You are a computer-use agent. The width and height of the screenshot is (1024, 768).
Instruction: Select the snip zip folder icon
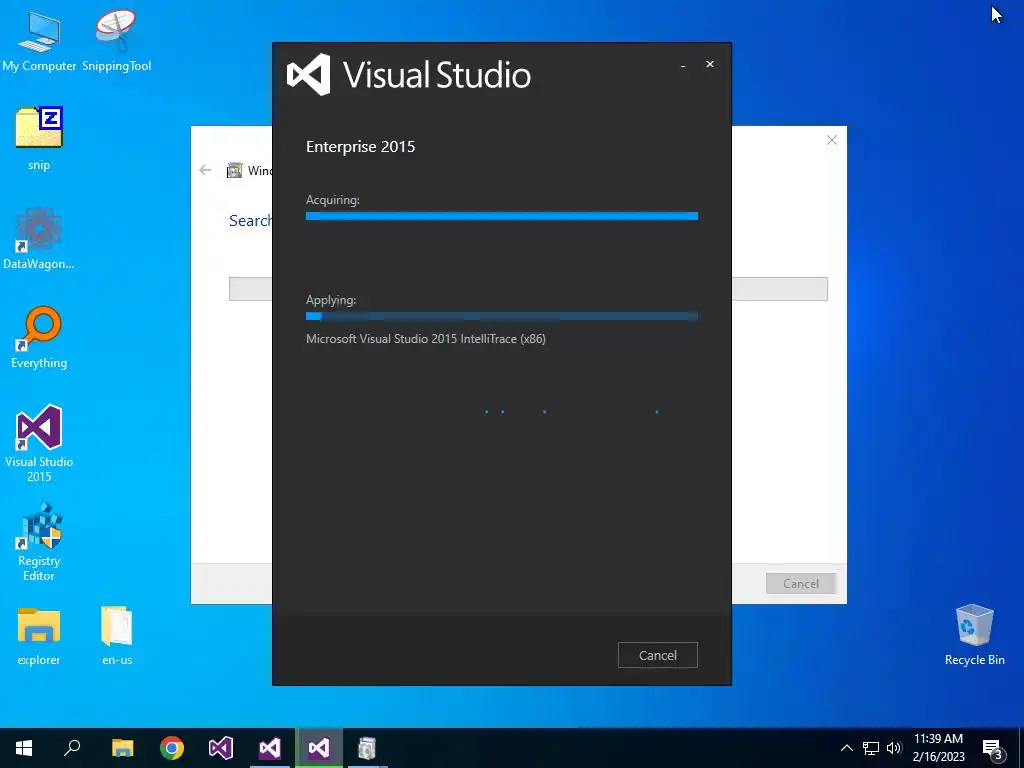39,138
